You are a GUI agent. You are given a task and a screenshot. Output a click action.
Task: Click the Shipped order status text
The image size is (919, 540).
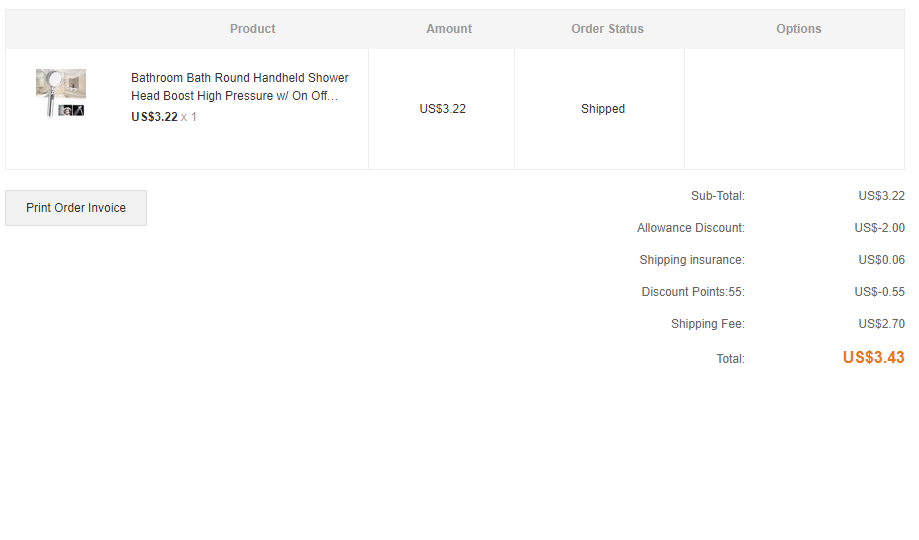[603, 109]
